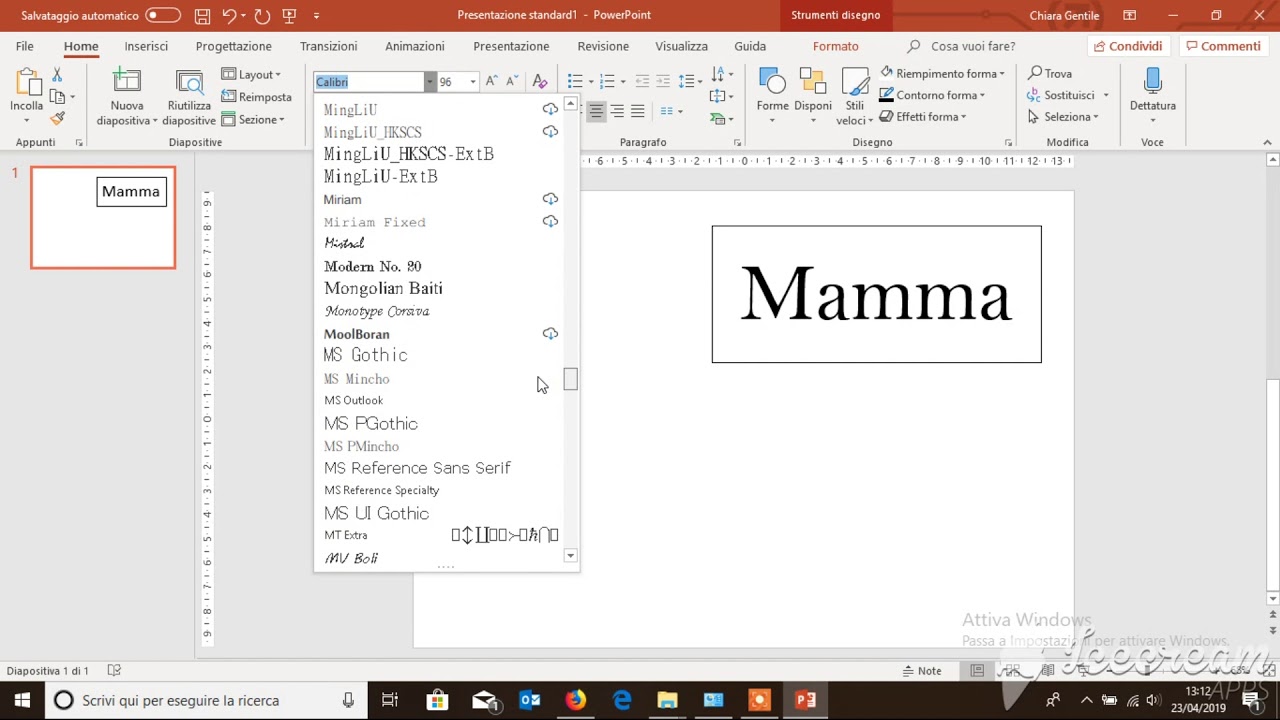The width and height of the screenshot is (1280, 720).
Task: Switch to the Animazioni tab
Action: tap(414, 46)
